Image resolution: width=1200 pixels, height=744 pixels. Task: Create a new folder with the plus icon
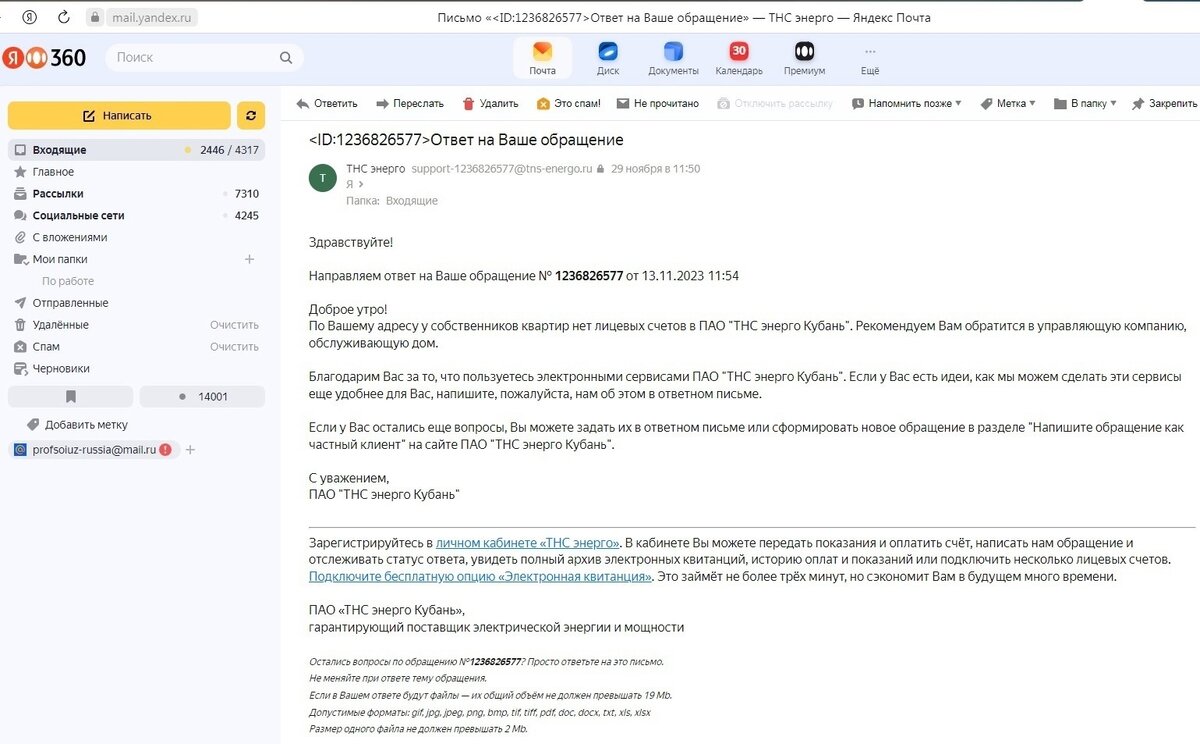point(250,260)
